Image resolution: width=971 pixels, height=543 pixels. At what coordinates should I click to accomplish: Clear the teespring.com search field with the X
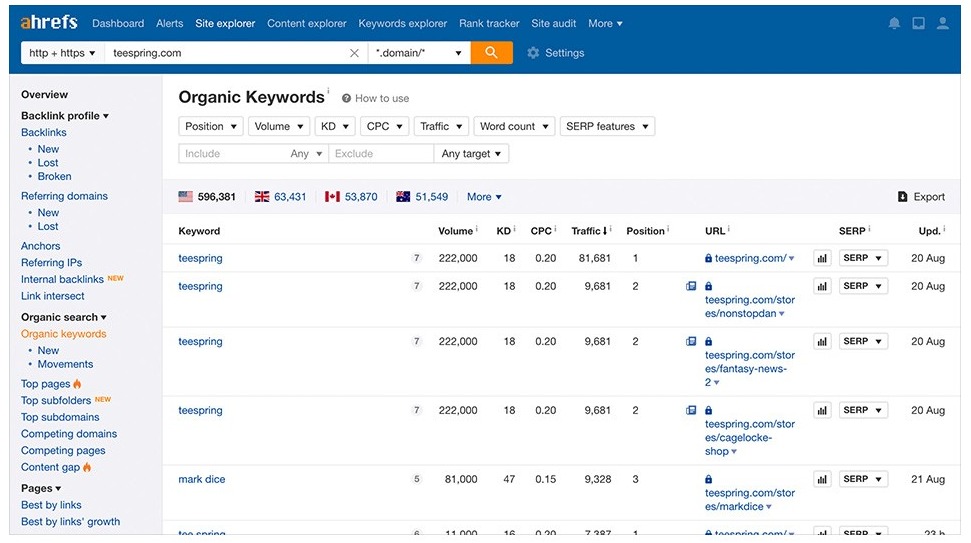(x=354, y=53)
